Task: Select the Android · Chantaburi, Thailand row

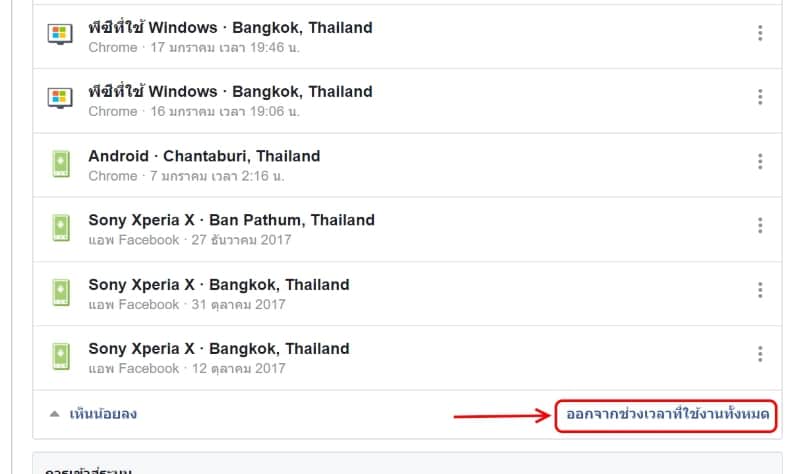Action: coord(204,156)
